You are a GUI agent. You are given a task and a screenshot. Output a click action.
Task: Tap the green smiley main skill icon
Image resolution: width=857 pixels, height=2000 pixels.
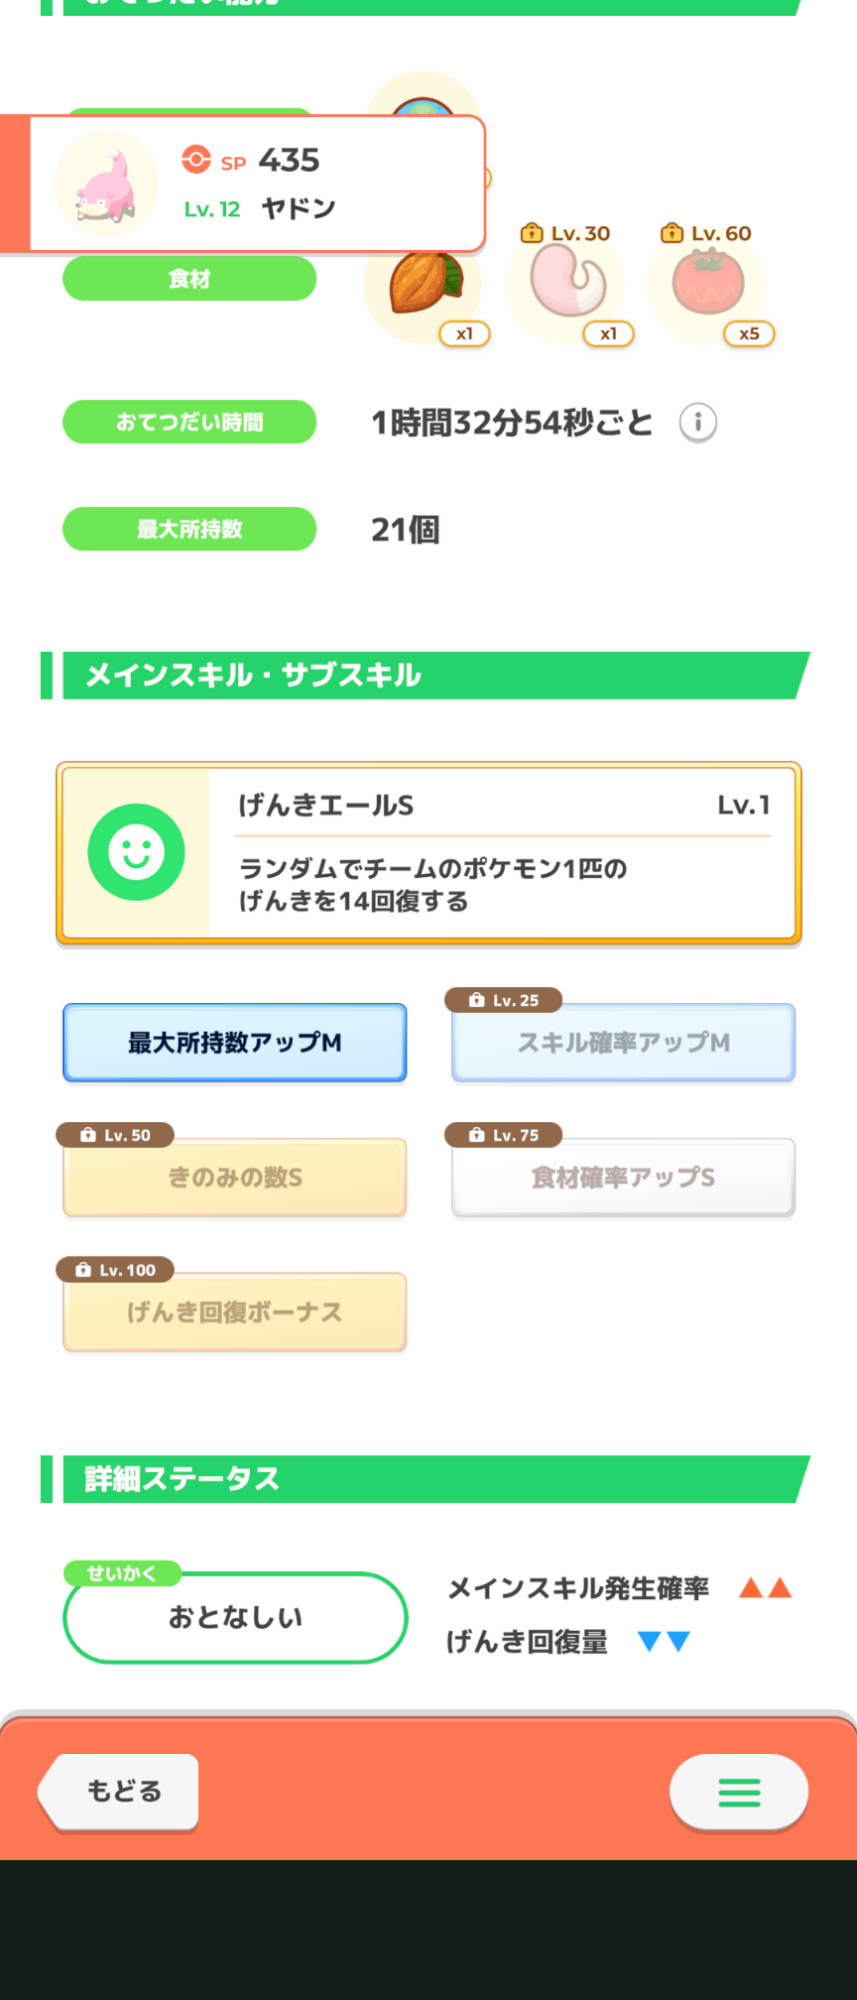click(136, 852)
